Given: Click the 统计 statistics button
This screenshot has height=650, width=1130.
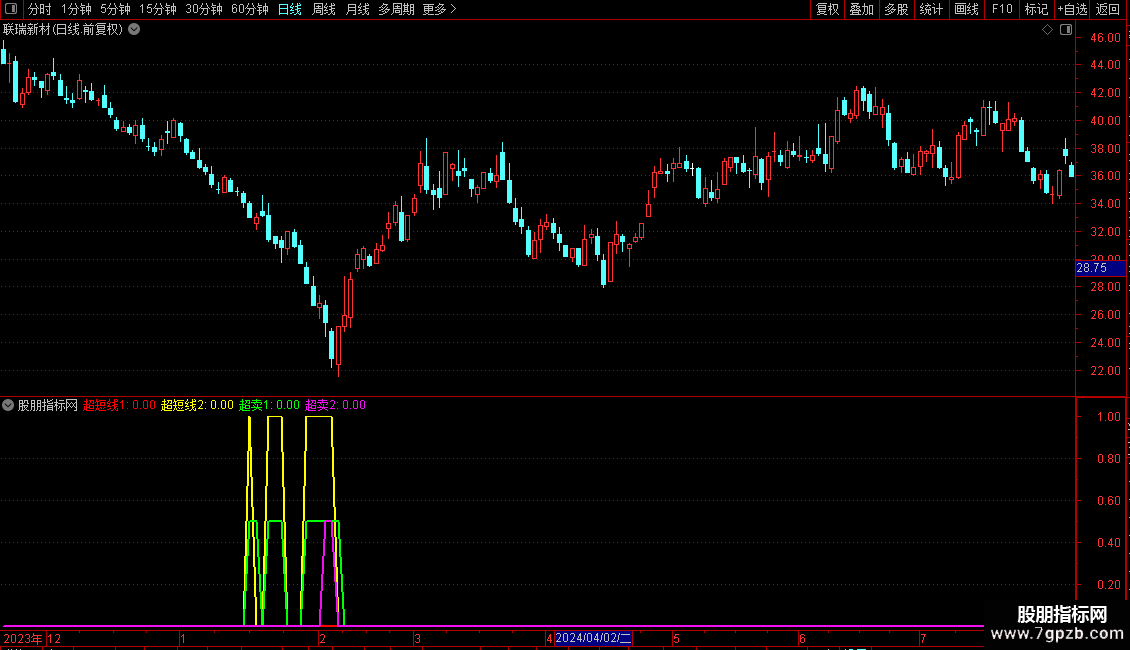Looking at the screenshot, I should pyautogui.click(x=930, y=9).
